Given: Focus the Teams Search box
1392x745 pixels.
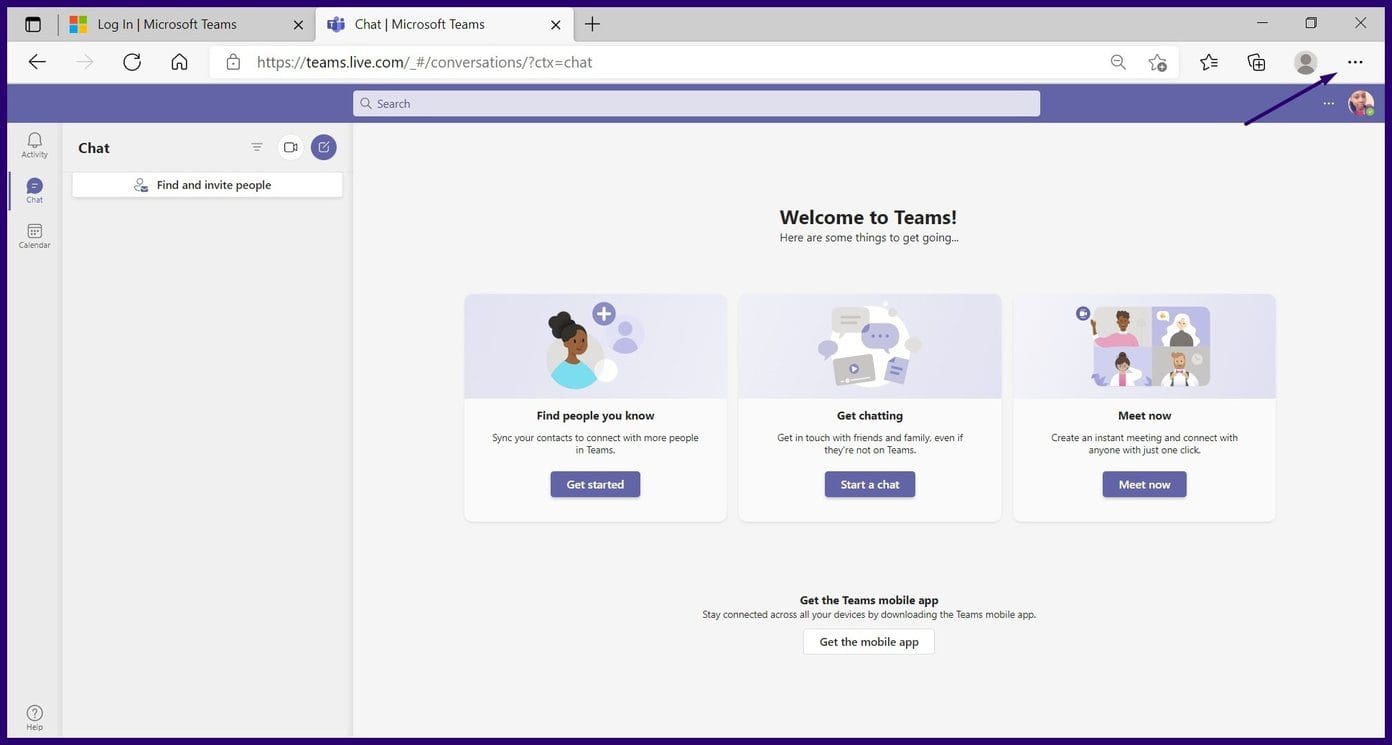Looking at the screenshot, I should [x=696, y=103].
